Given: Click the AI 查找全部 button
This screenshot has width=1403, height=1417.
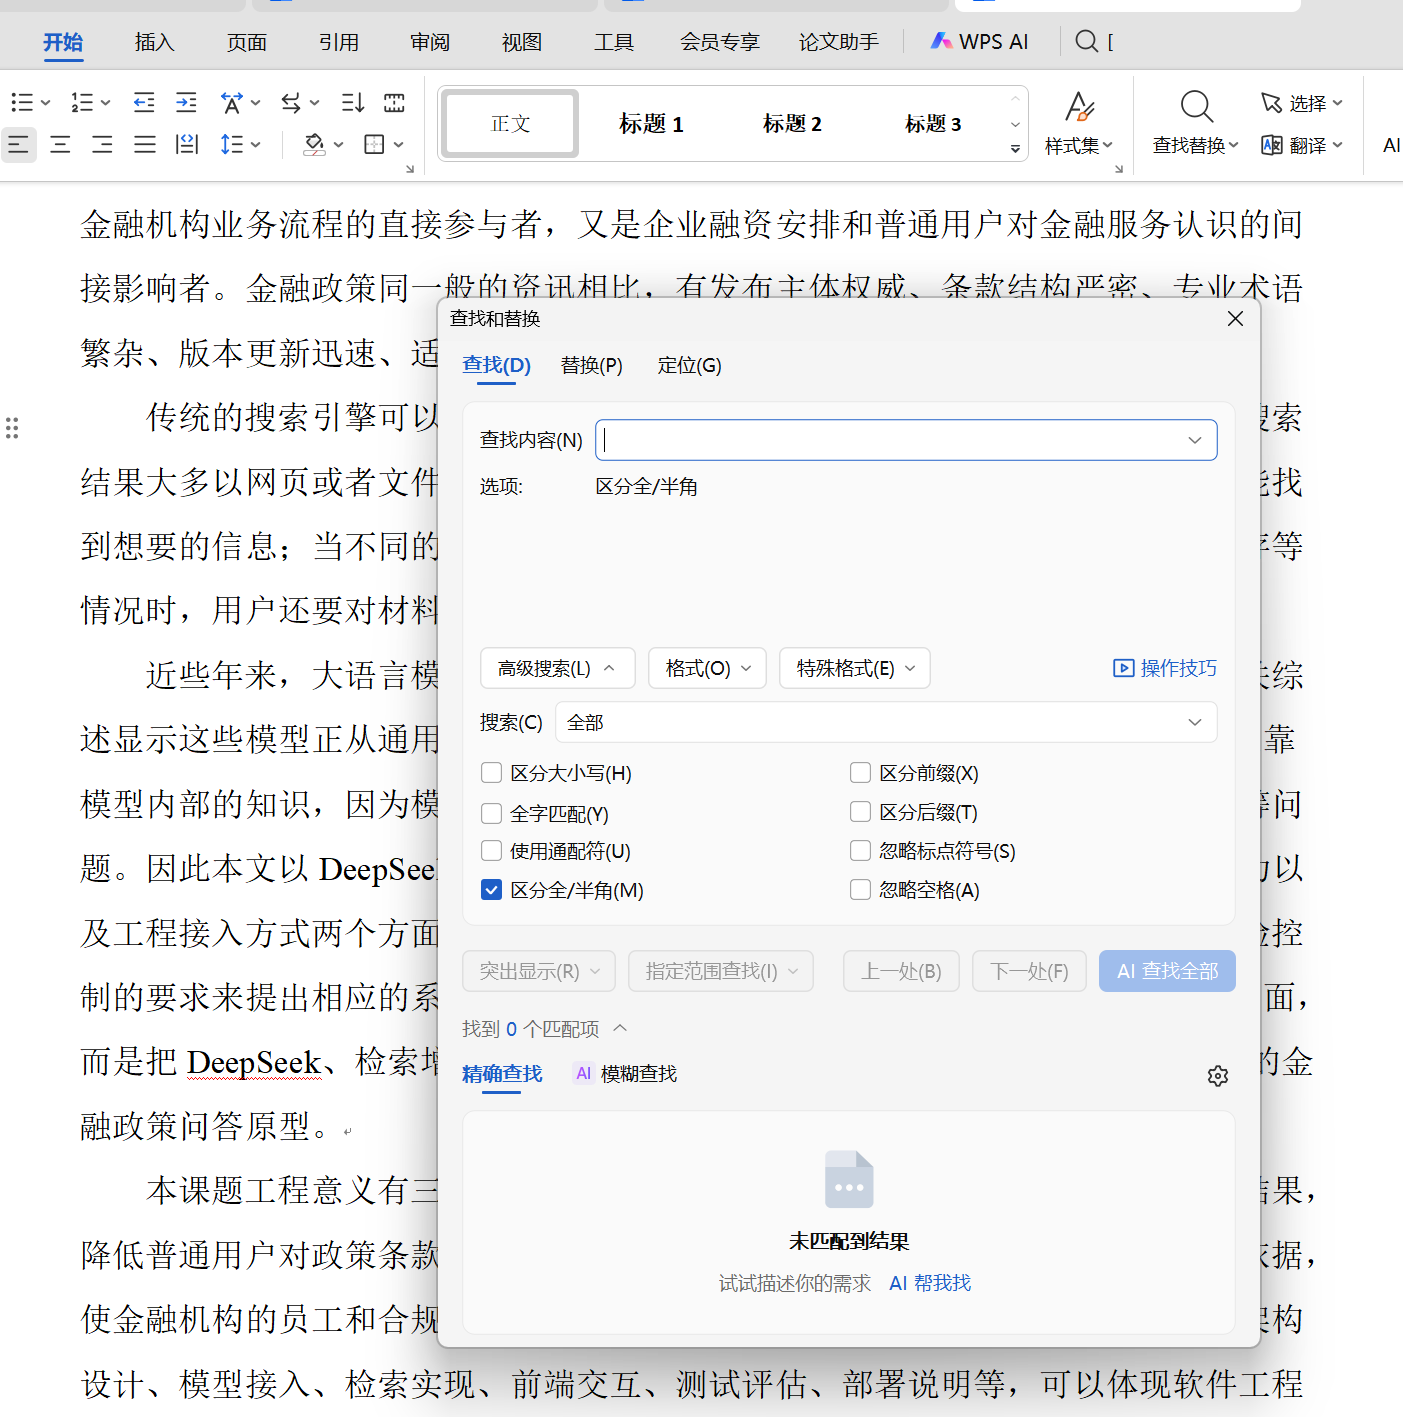Looking at the screenshot, I should pos(1167,971).
